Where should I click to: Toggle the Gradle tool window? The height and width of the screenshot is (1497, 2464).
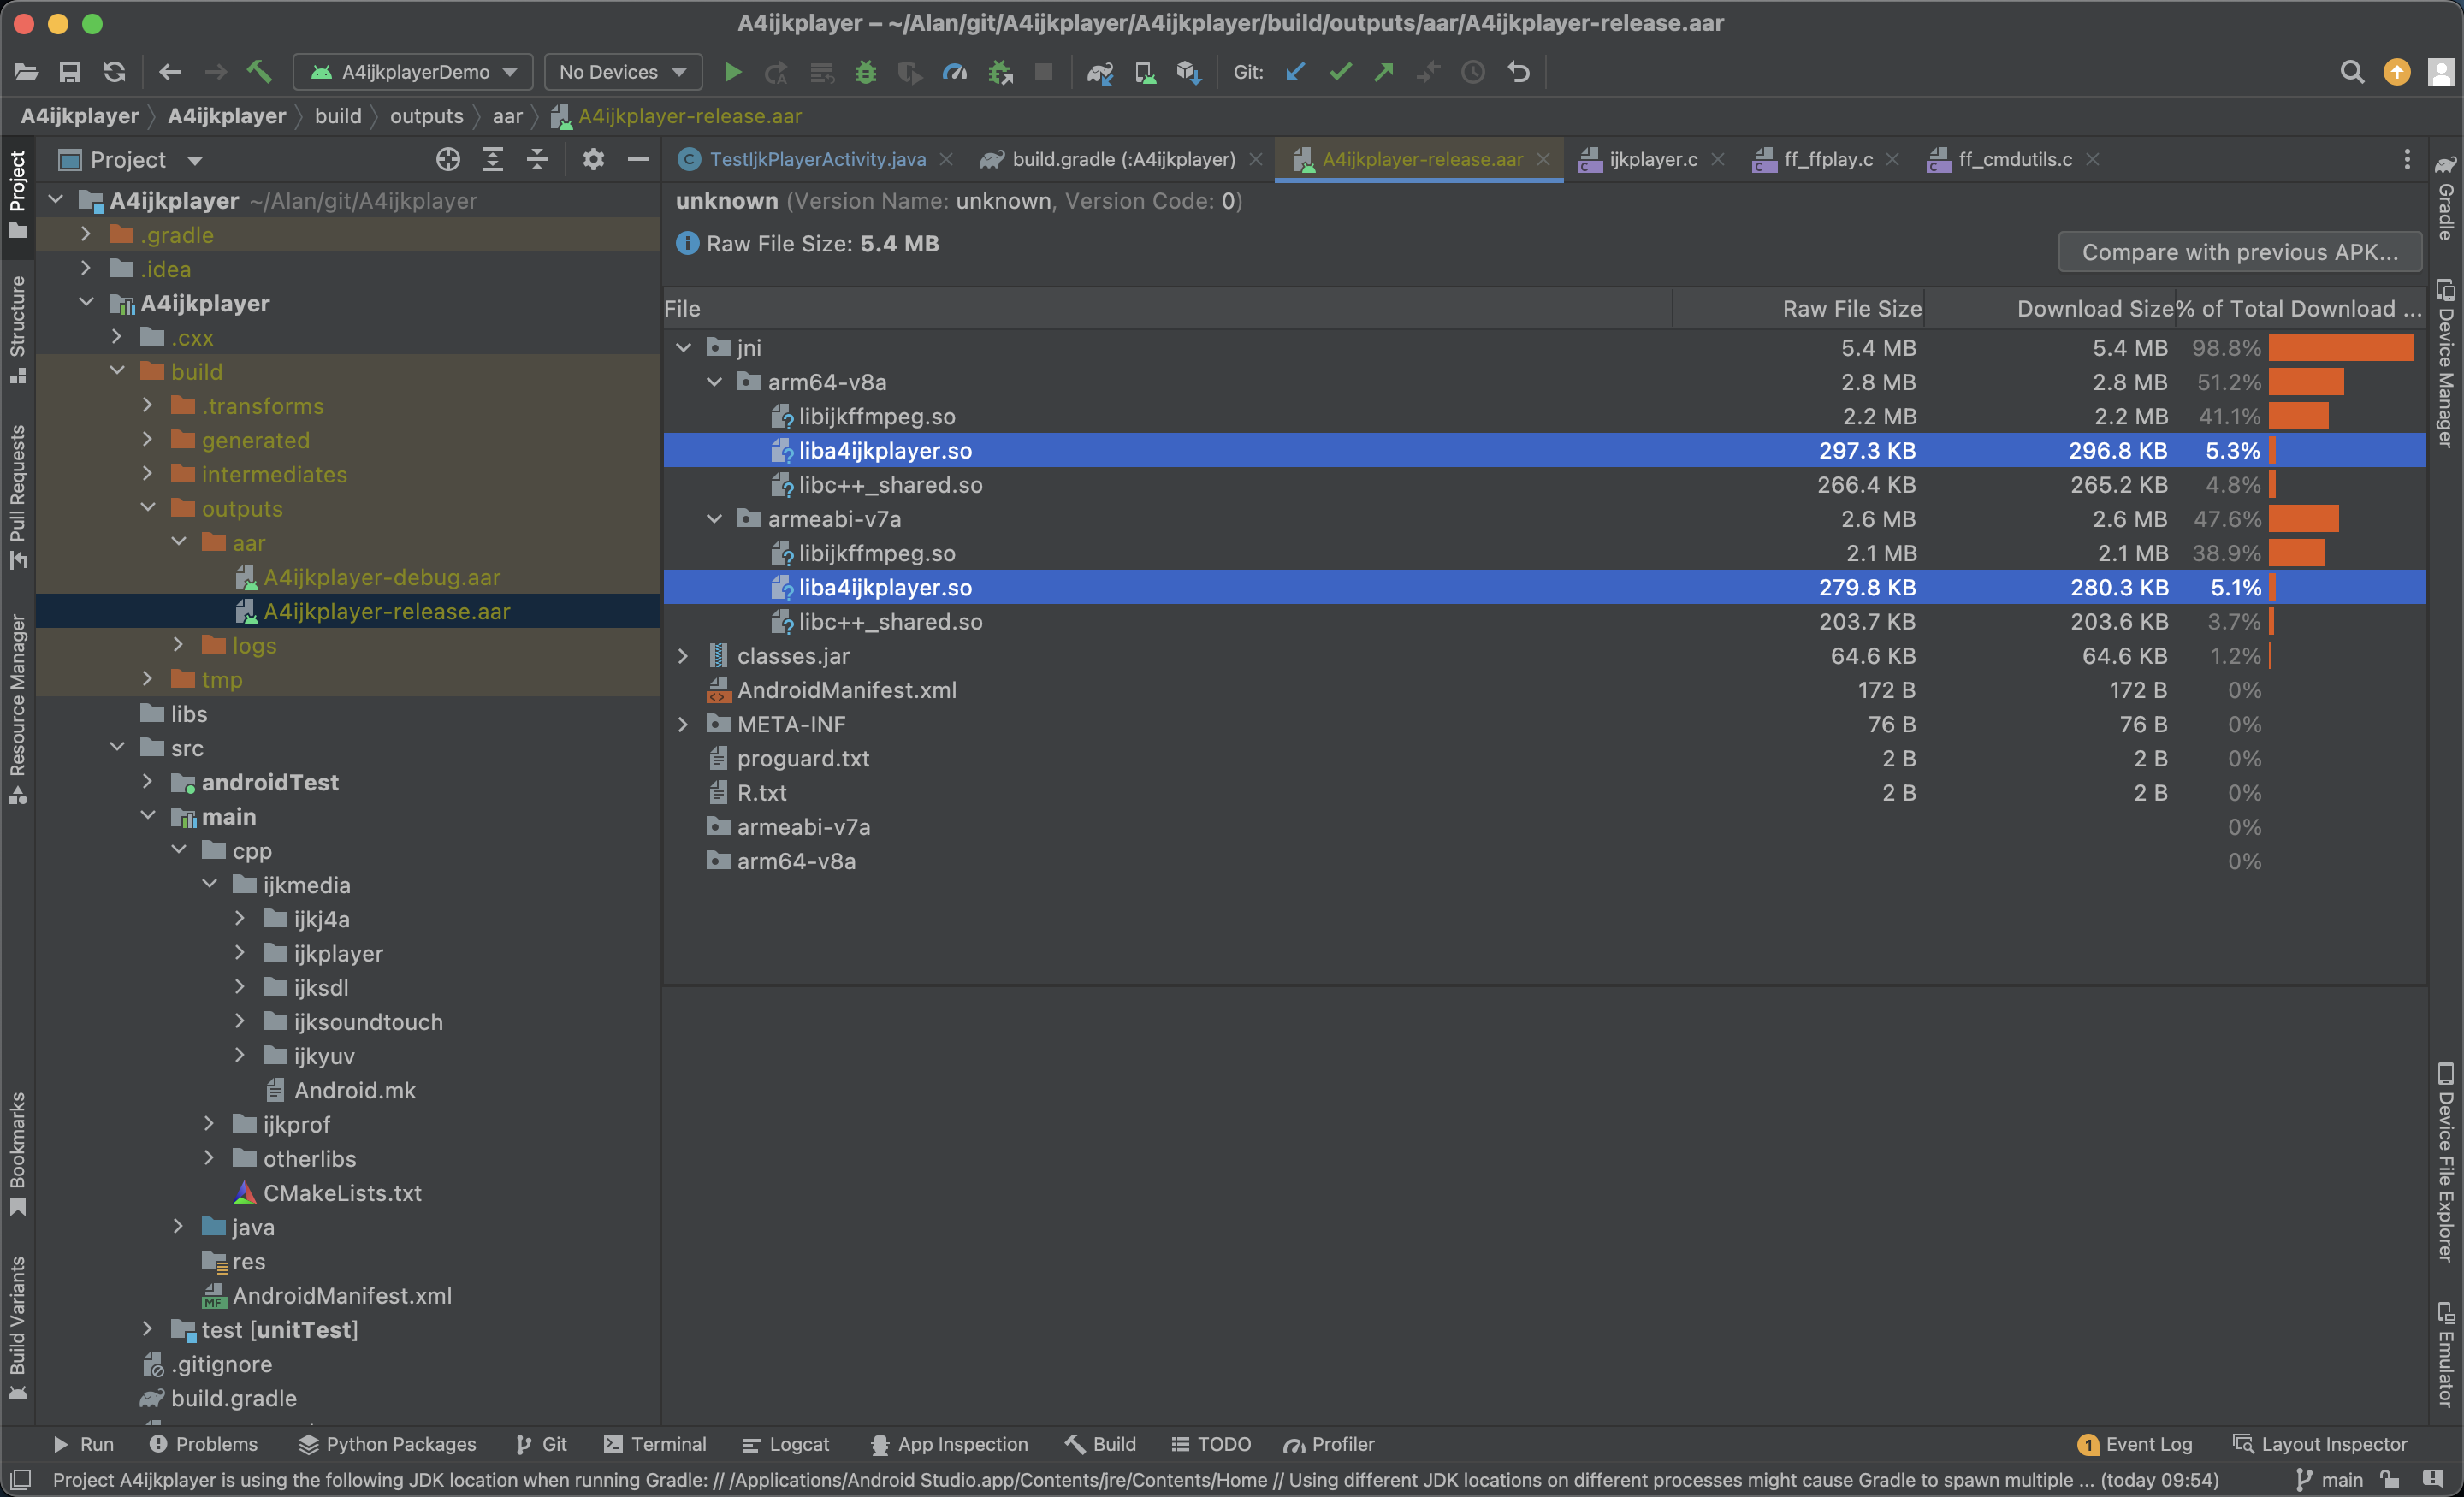[x=2446, y=200]
